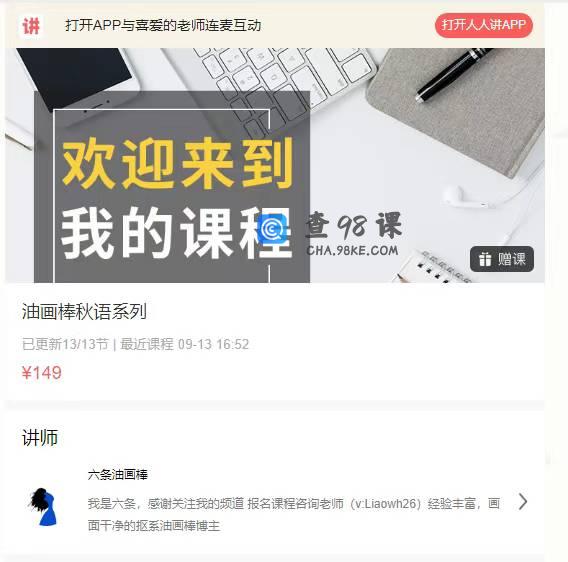Click the instructor description text with v:Liaowh26

click(294, 514)
